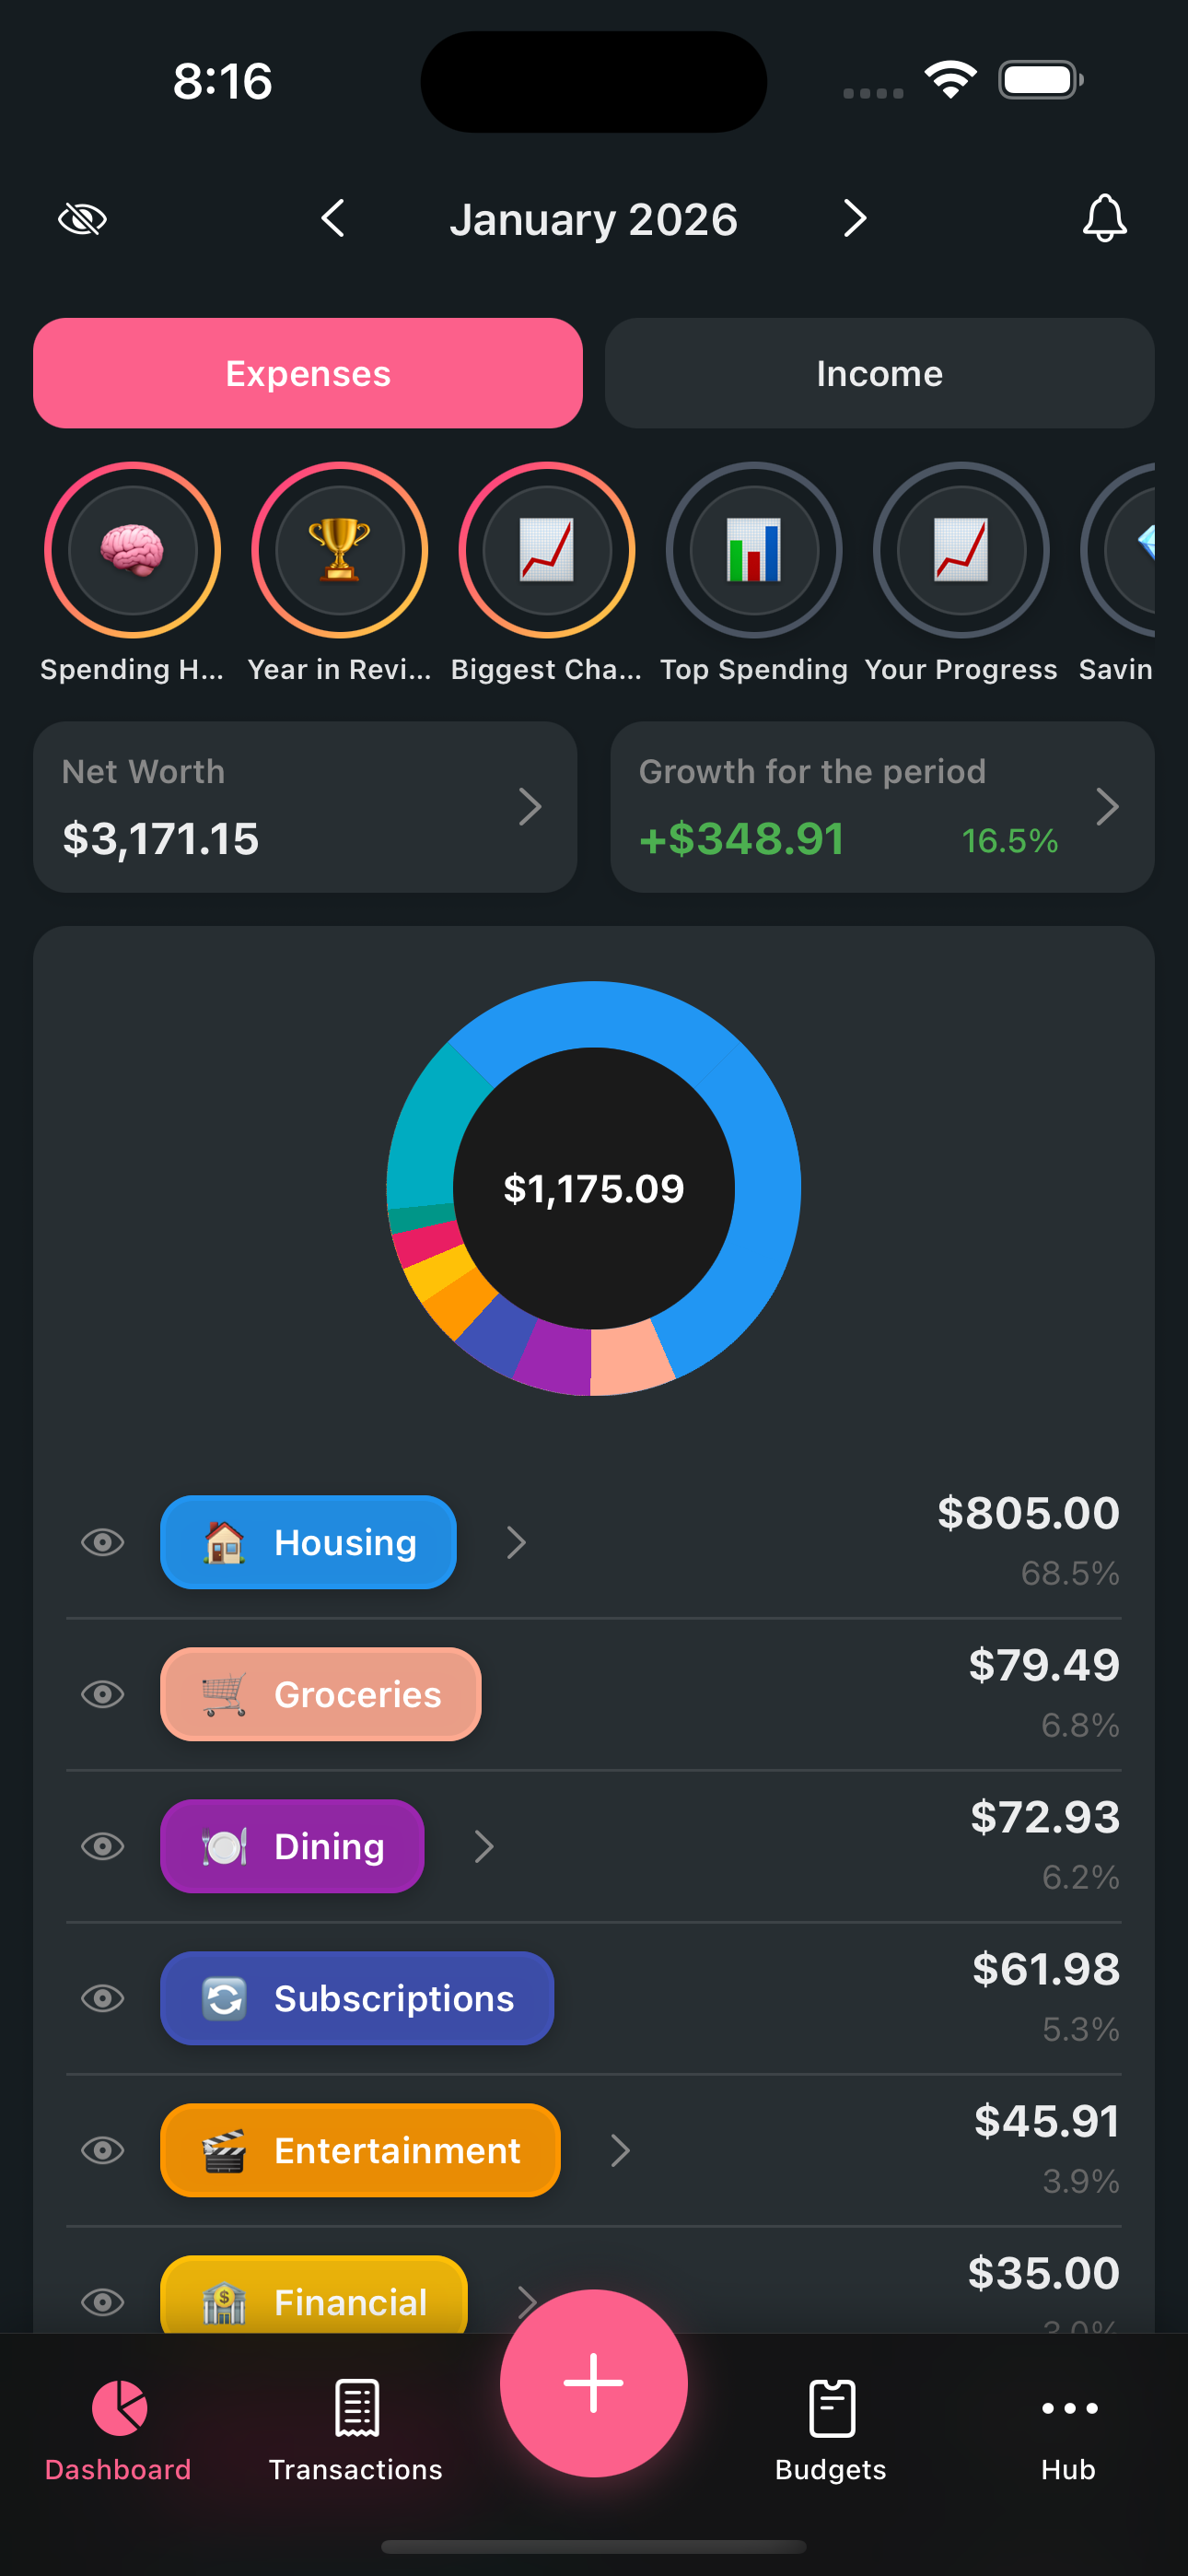Hide the Groceries category via its eye toggle
Image resolution: width=1188 pixels, height=2576 pixels.
click(x=102, y=1695)
